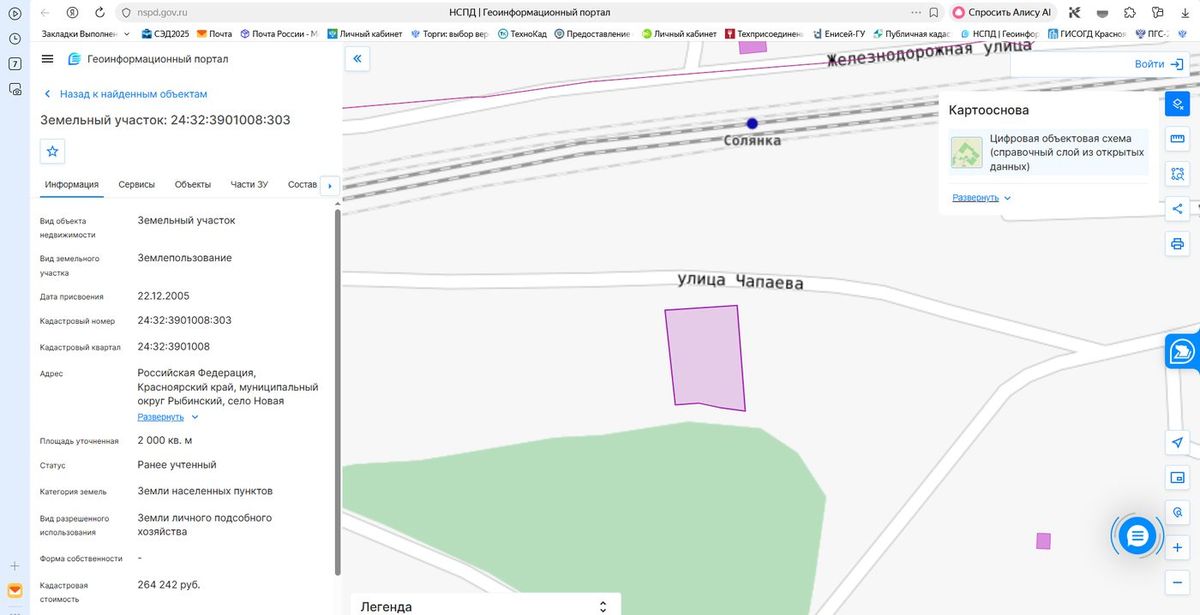Click cadastral cost value 264 242 руб.
The height and width of the screenshot is (615, 1200).
tap(168, 584)
